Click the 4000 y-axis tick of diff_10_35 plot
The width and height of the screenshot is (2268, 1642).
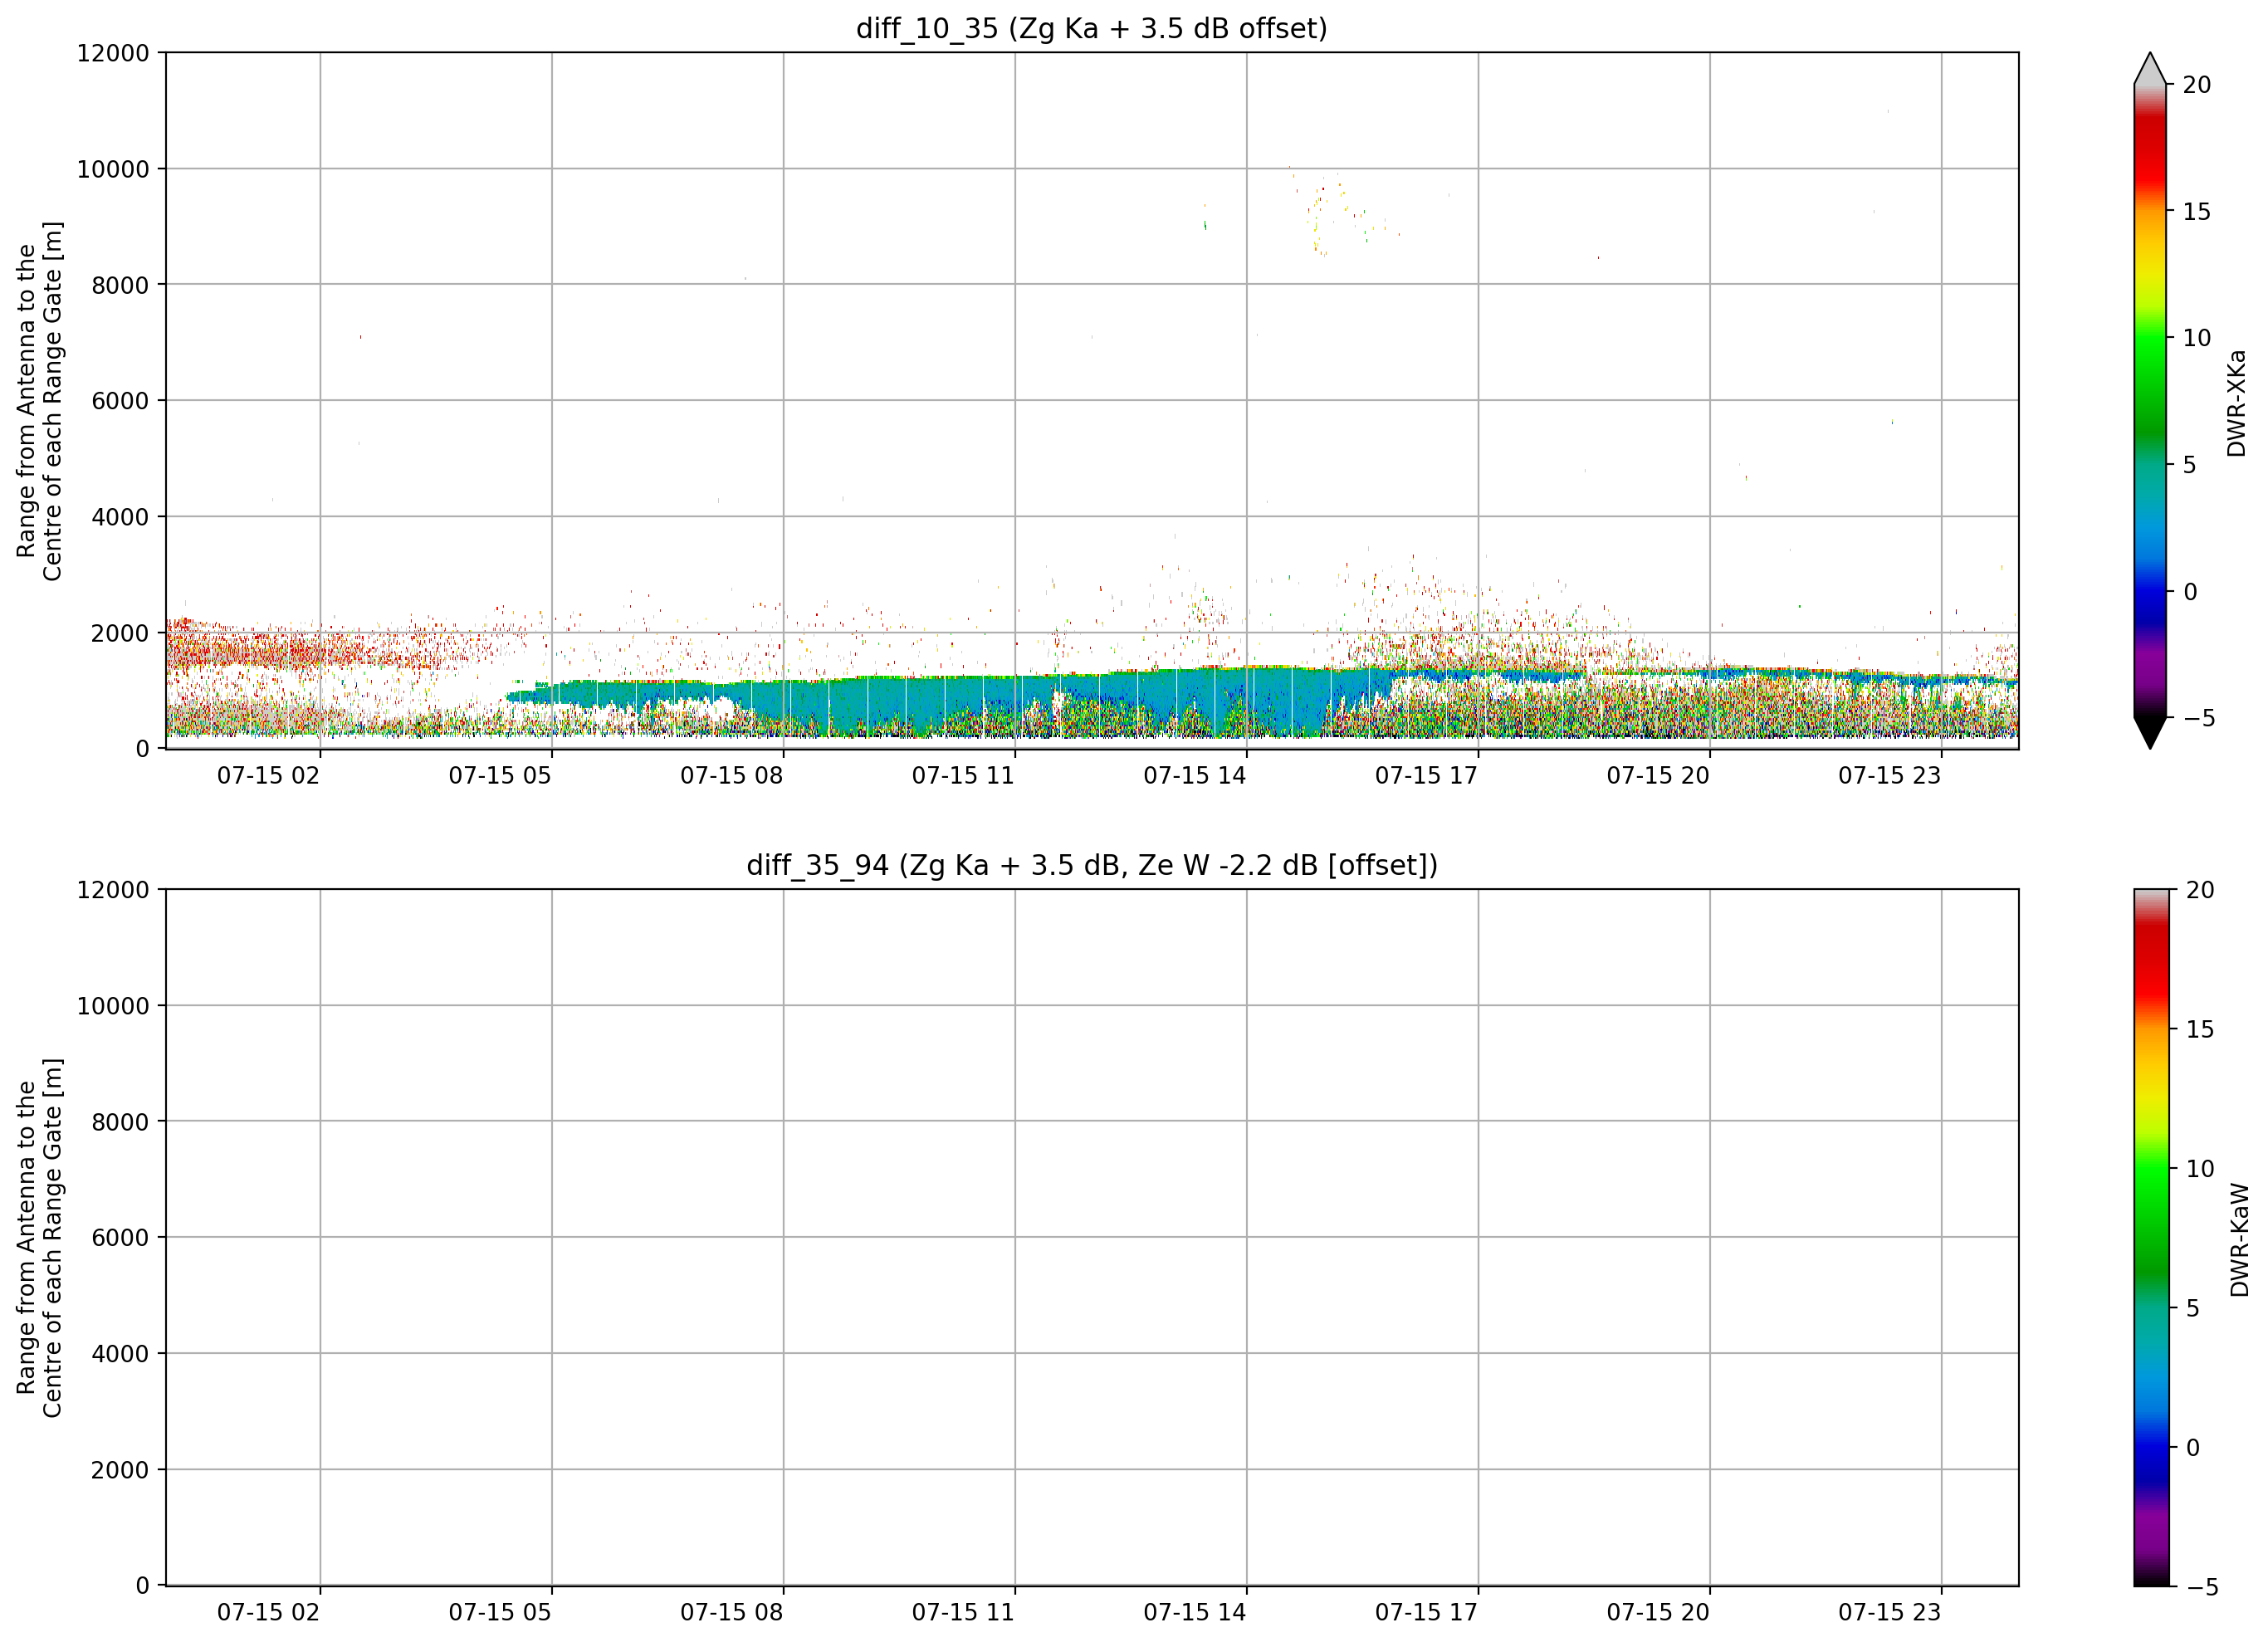tap(120, 517)
